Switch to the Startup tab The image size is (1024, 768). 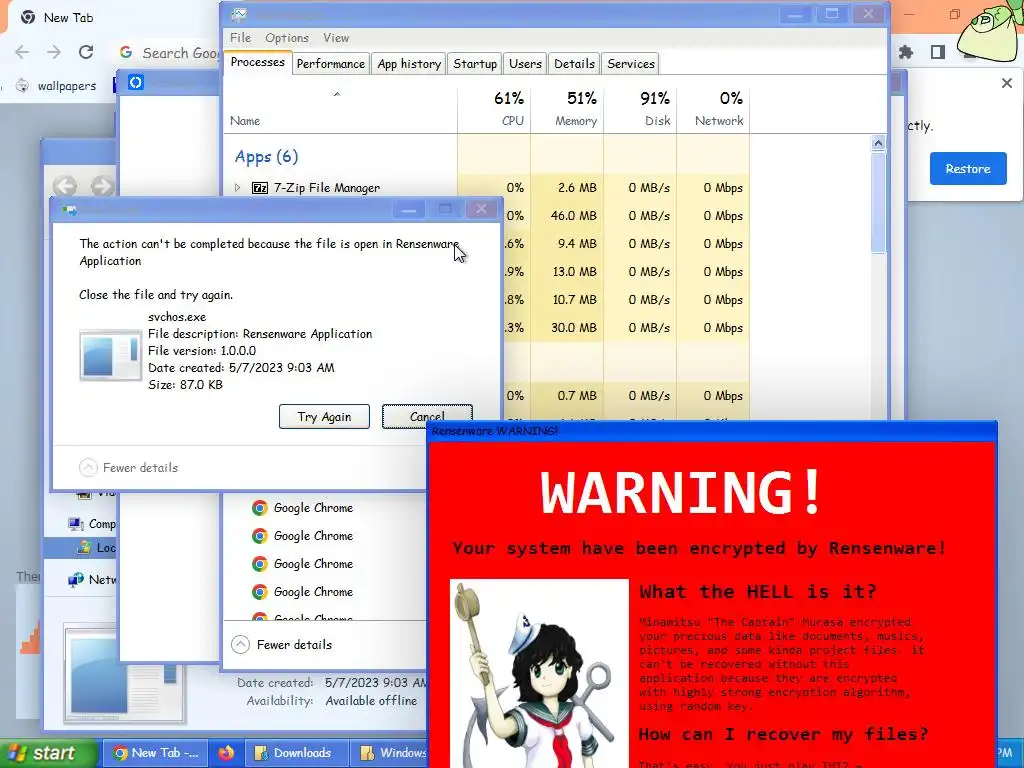coord(475,63)
